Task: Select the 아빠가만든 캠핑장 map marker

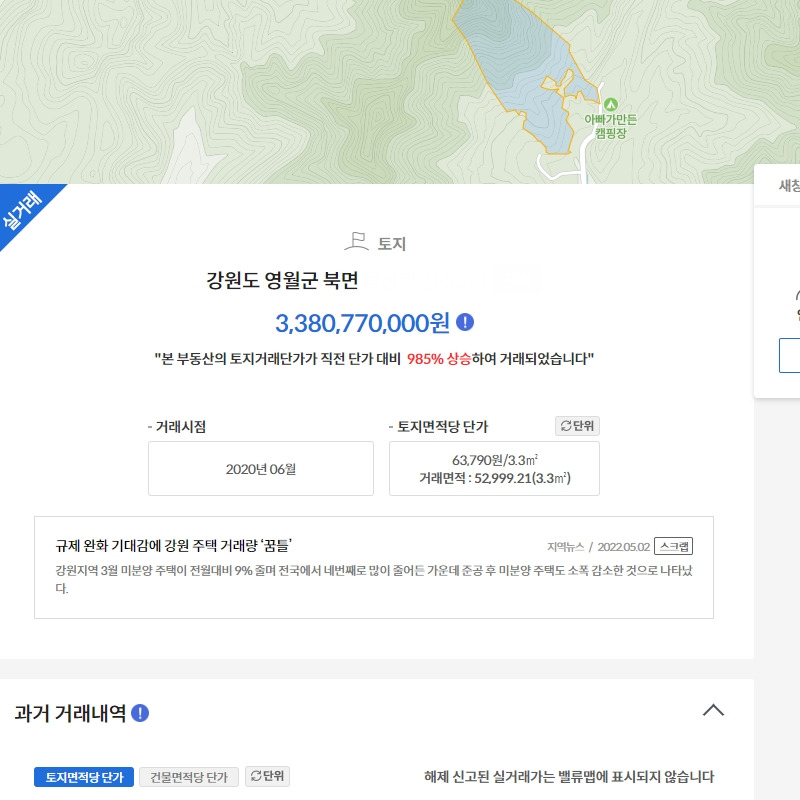Action: point(612,104)
